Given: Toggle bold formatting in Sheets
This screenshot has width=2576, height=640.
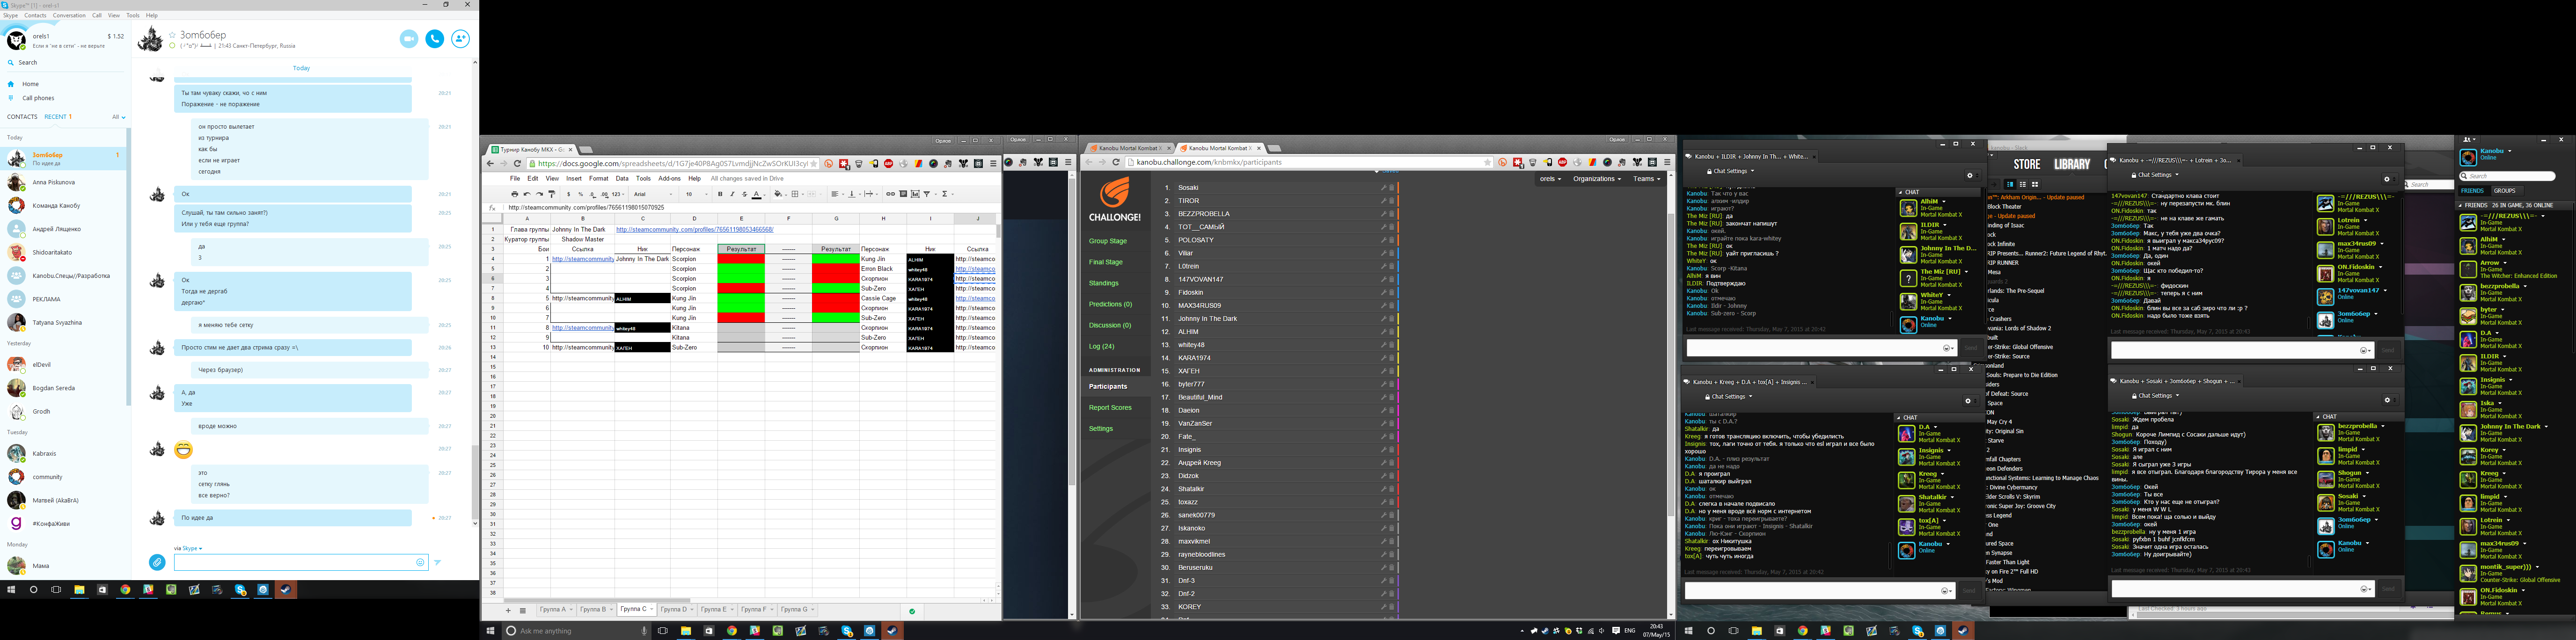Looking at the screenshot, I should (720, 194).
